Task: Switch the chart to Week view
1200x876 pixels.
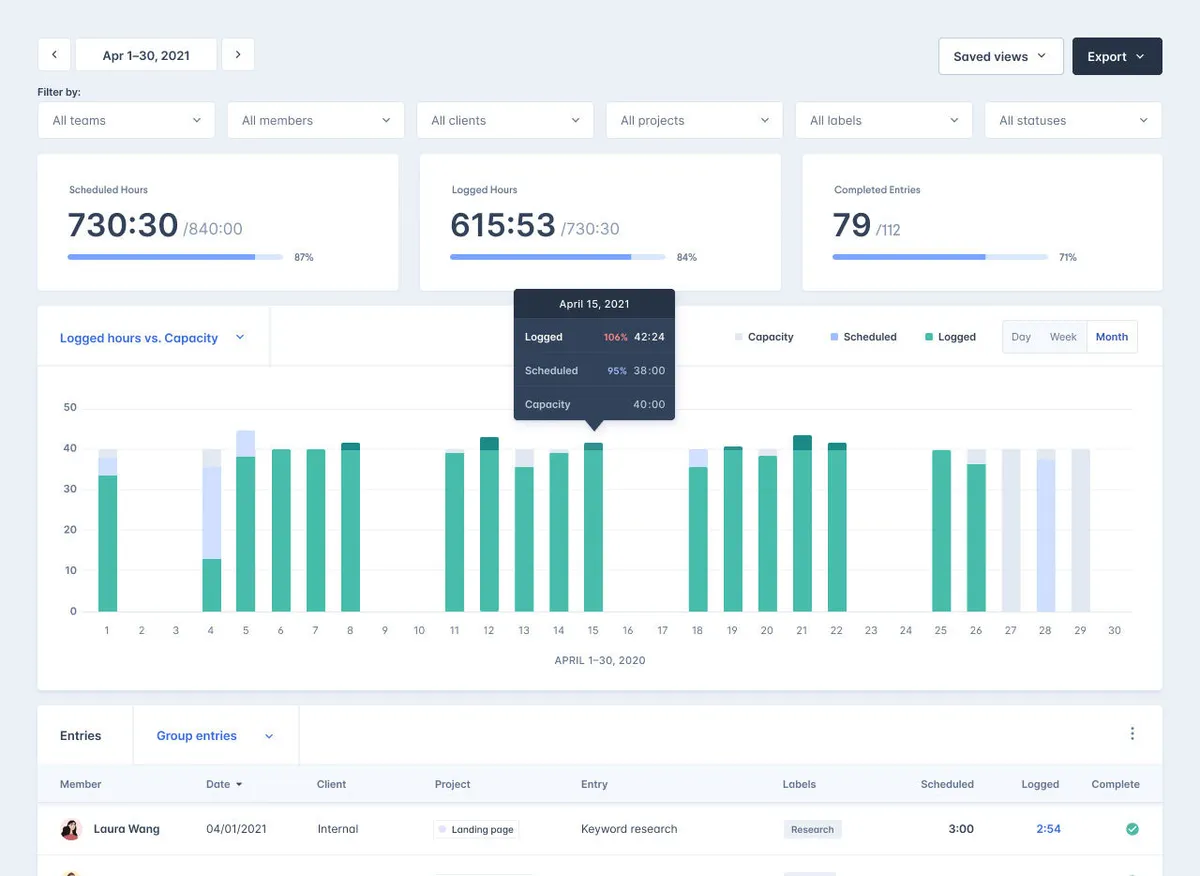Action: (1063, 337)
